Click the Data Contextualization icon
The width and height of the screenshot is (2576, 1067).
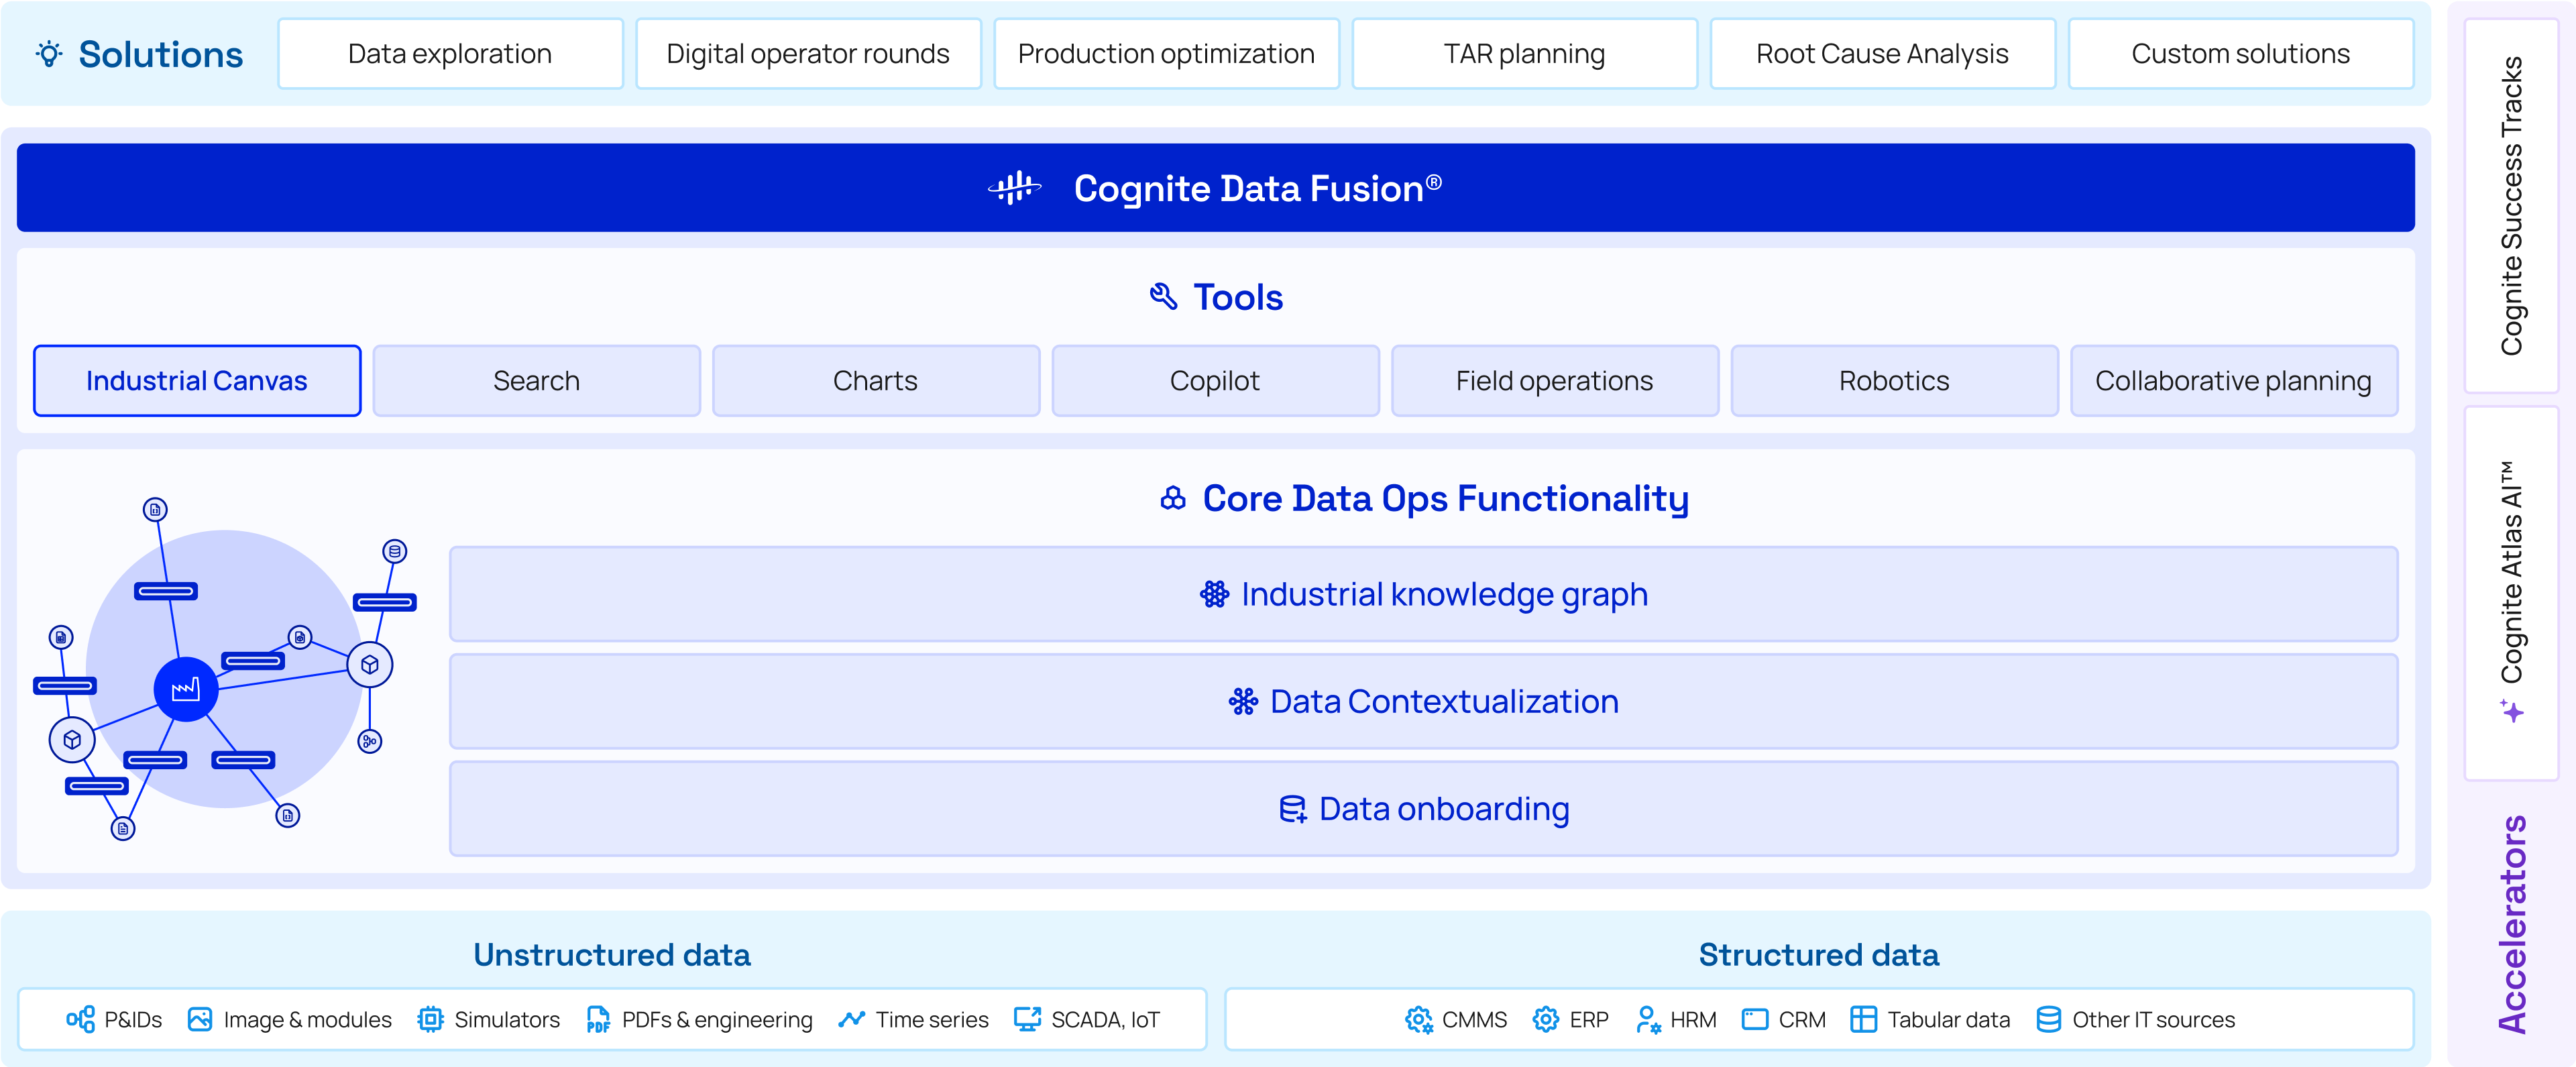pyautogui.click(x=1243, y=701)
